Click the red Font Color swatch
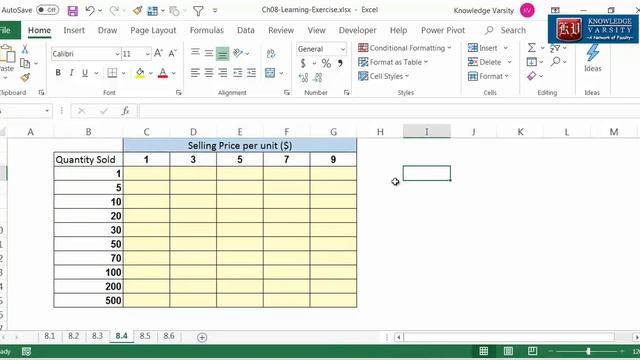 (163, 73)
